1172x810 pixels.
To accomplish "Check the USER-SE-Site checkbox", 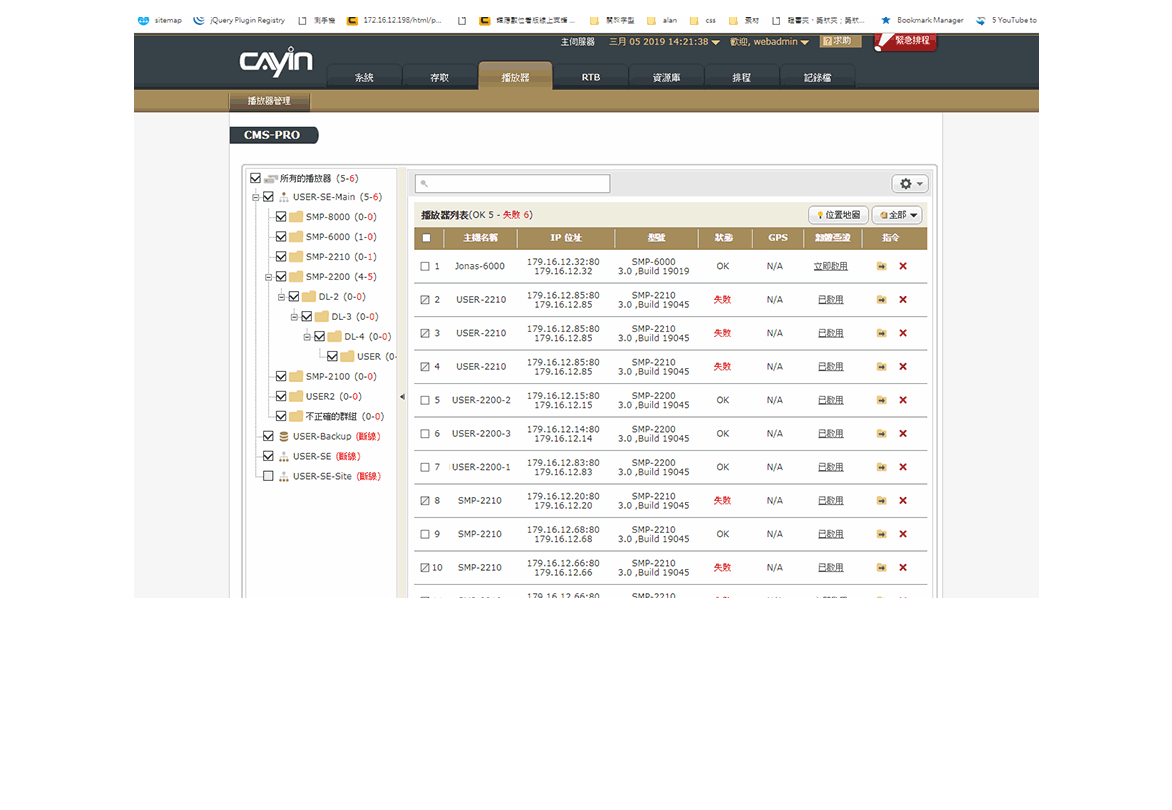I will coord(268,476).
